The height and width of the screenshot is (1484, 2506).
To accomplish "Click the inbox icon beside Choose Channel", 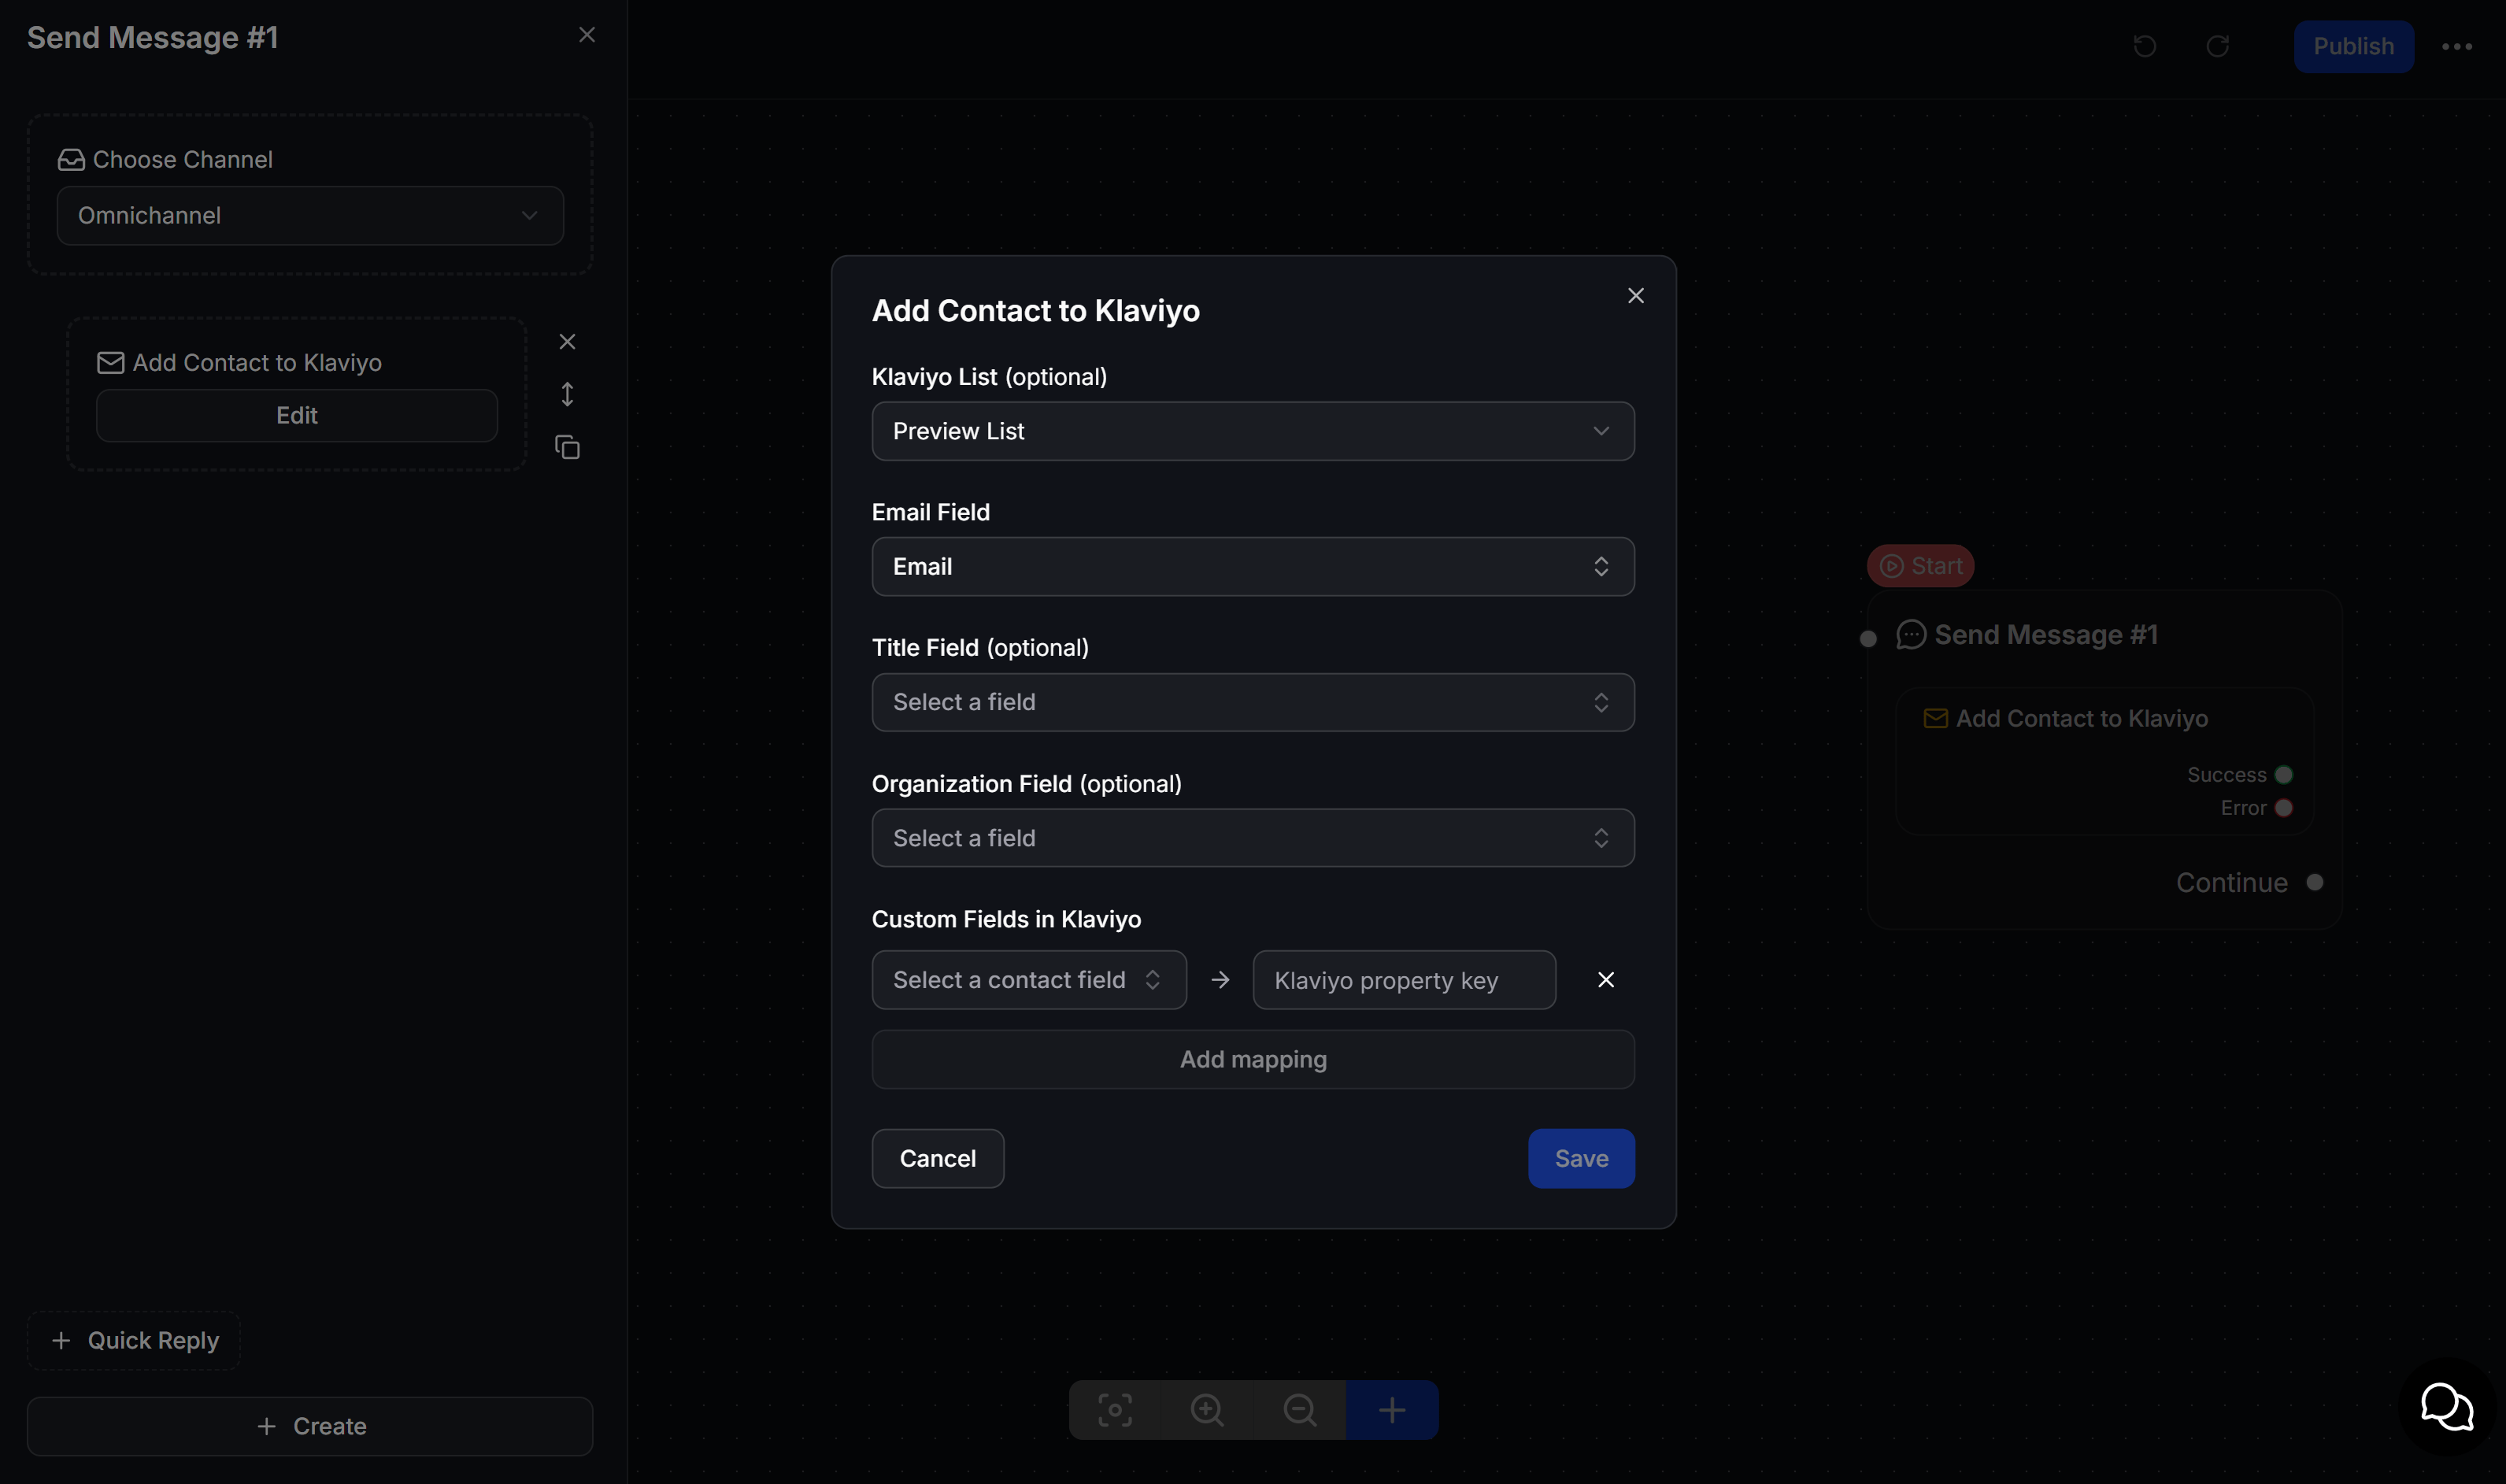I will tap(71, 159).
